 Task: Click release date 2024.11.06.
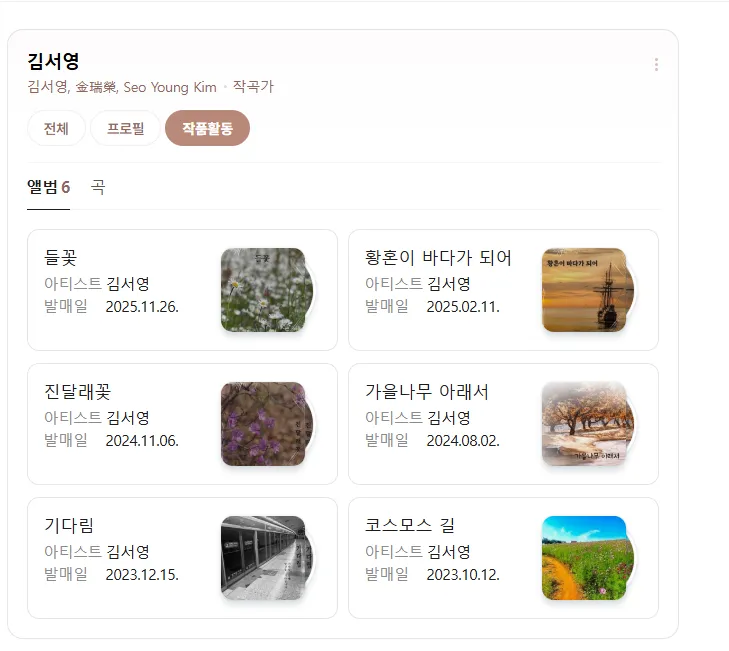point(142,441)
